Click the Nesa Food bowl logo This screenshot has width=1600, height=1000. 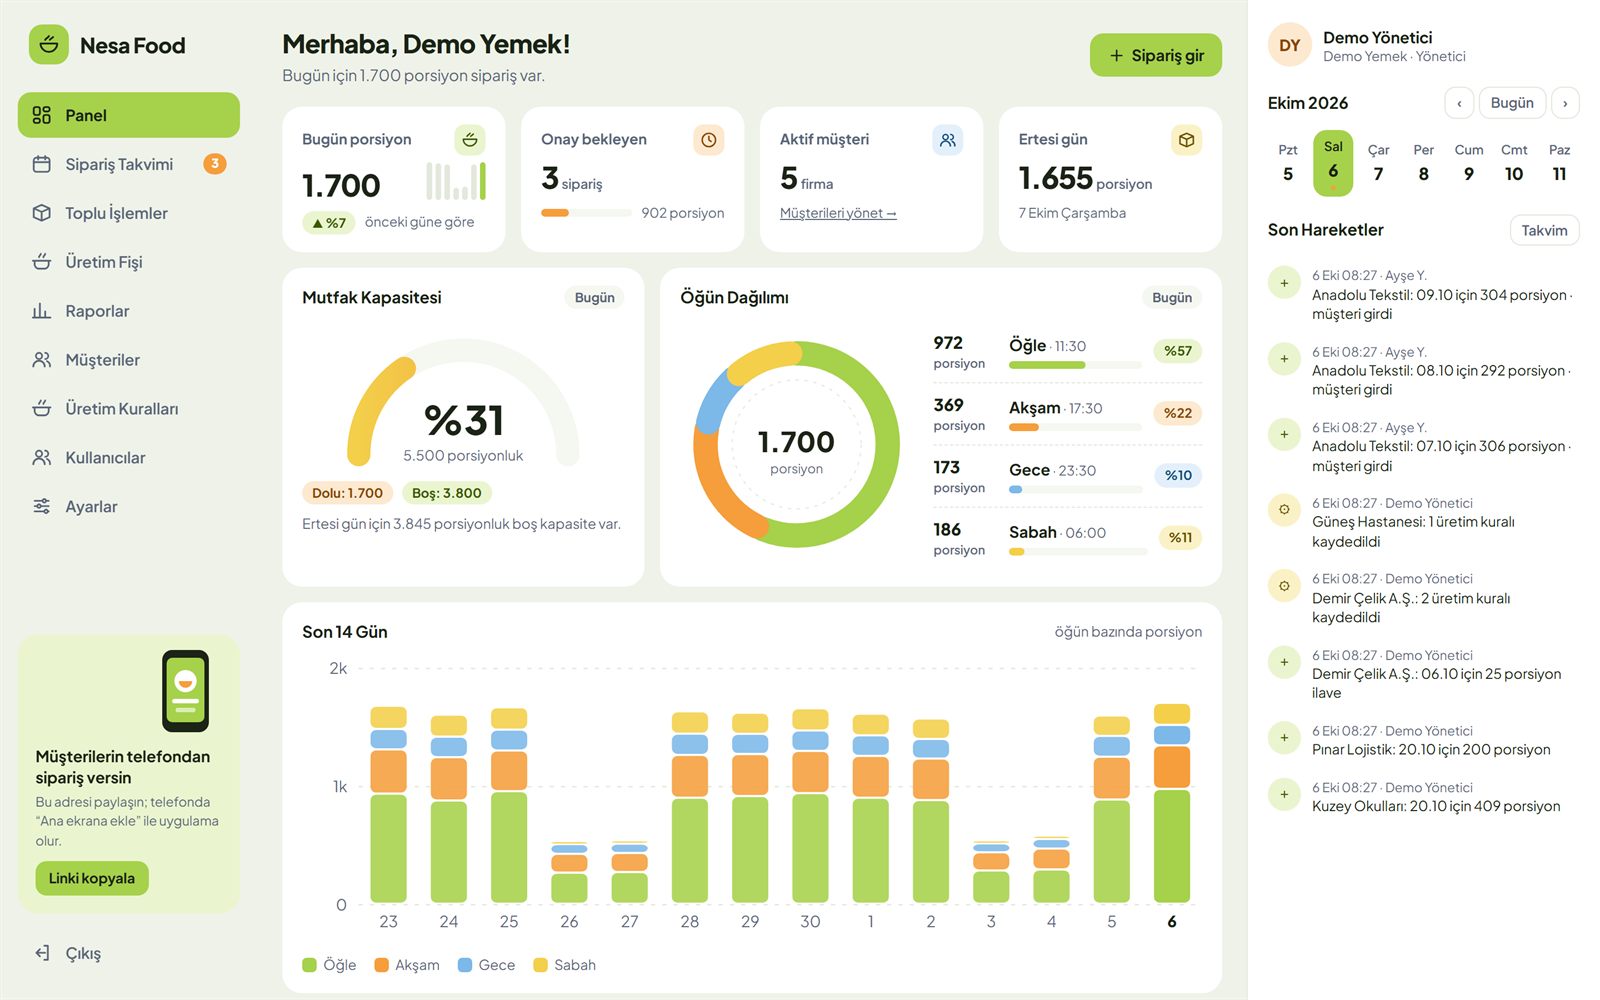click(48, 45)
